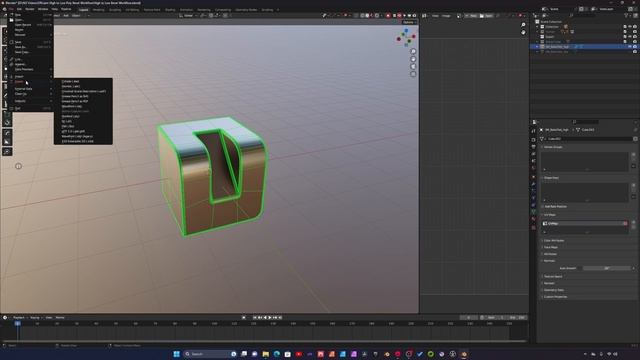Screen dimensions: 640x360
Task: Switch to the UV Editing workspace tab
Action: coord(132,9)
